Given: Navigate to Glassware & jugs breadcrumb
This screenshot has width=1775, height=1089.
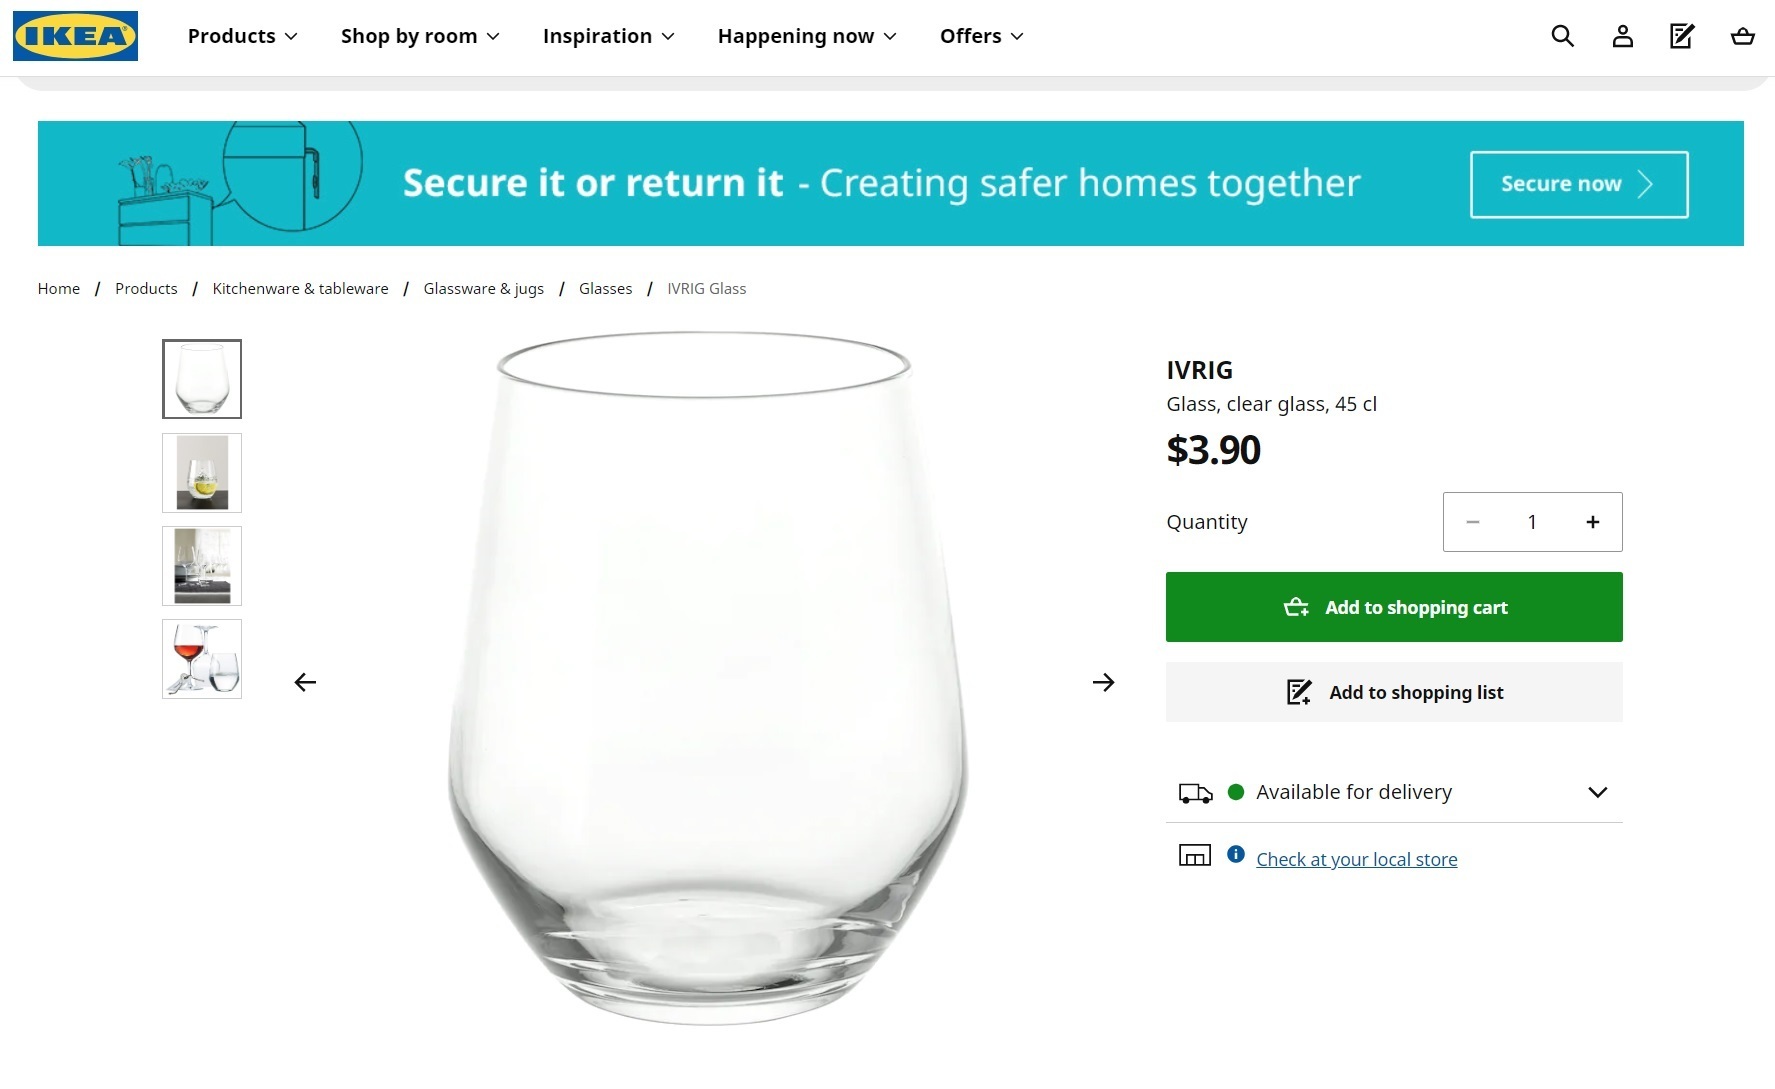Looking at the screenshot, I should [x=483, y=289].
